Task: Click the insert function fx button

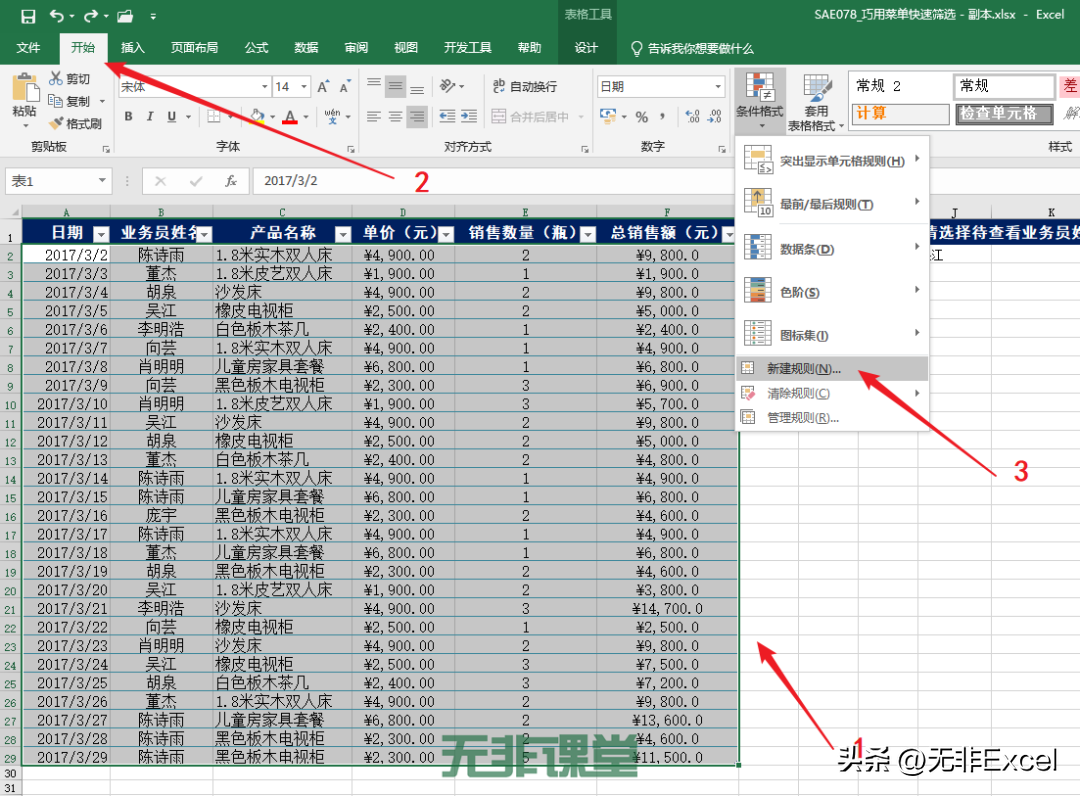Action: click(231, 181)
